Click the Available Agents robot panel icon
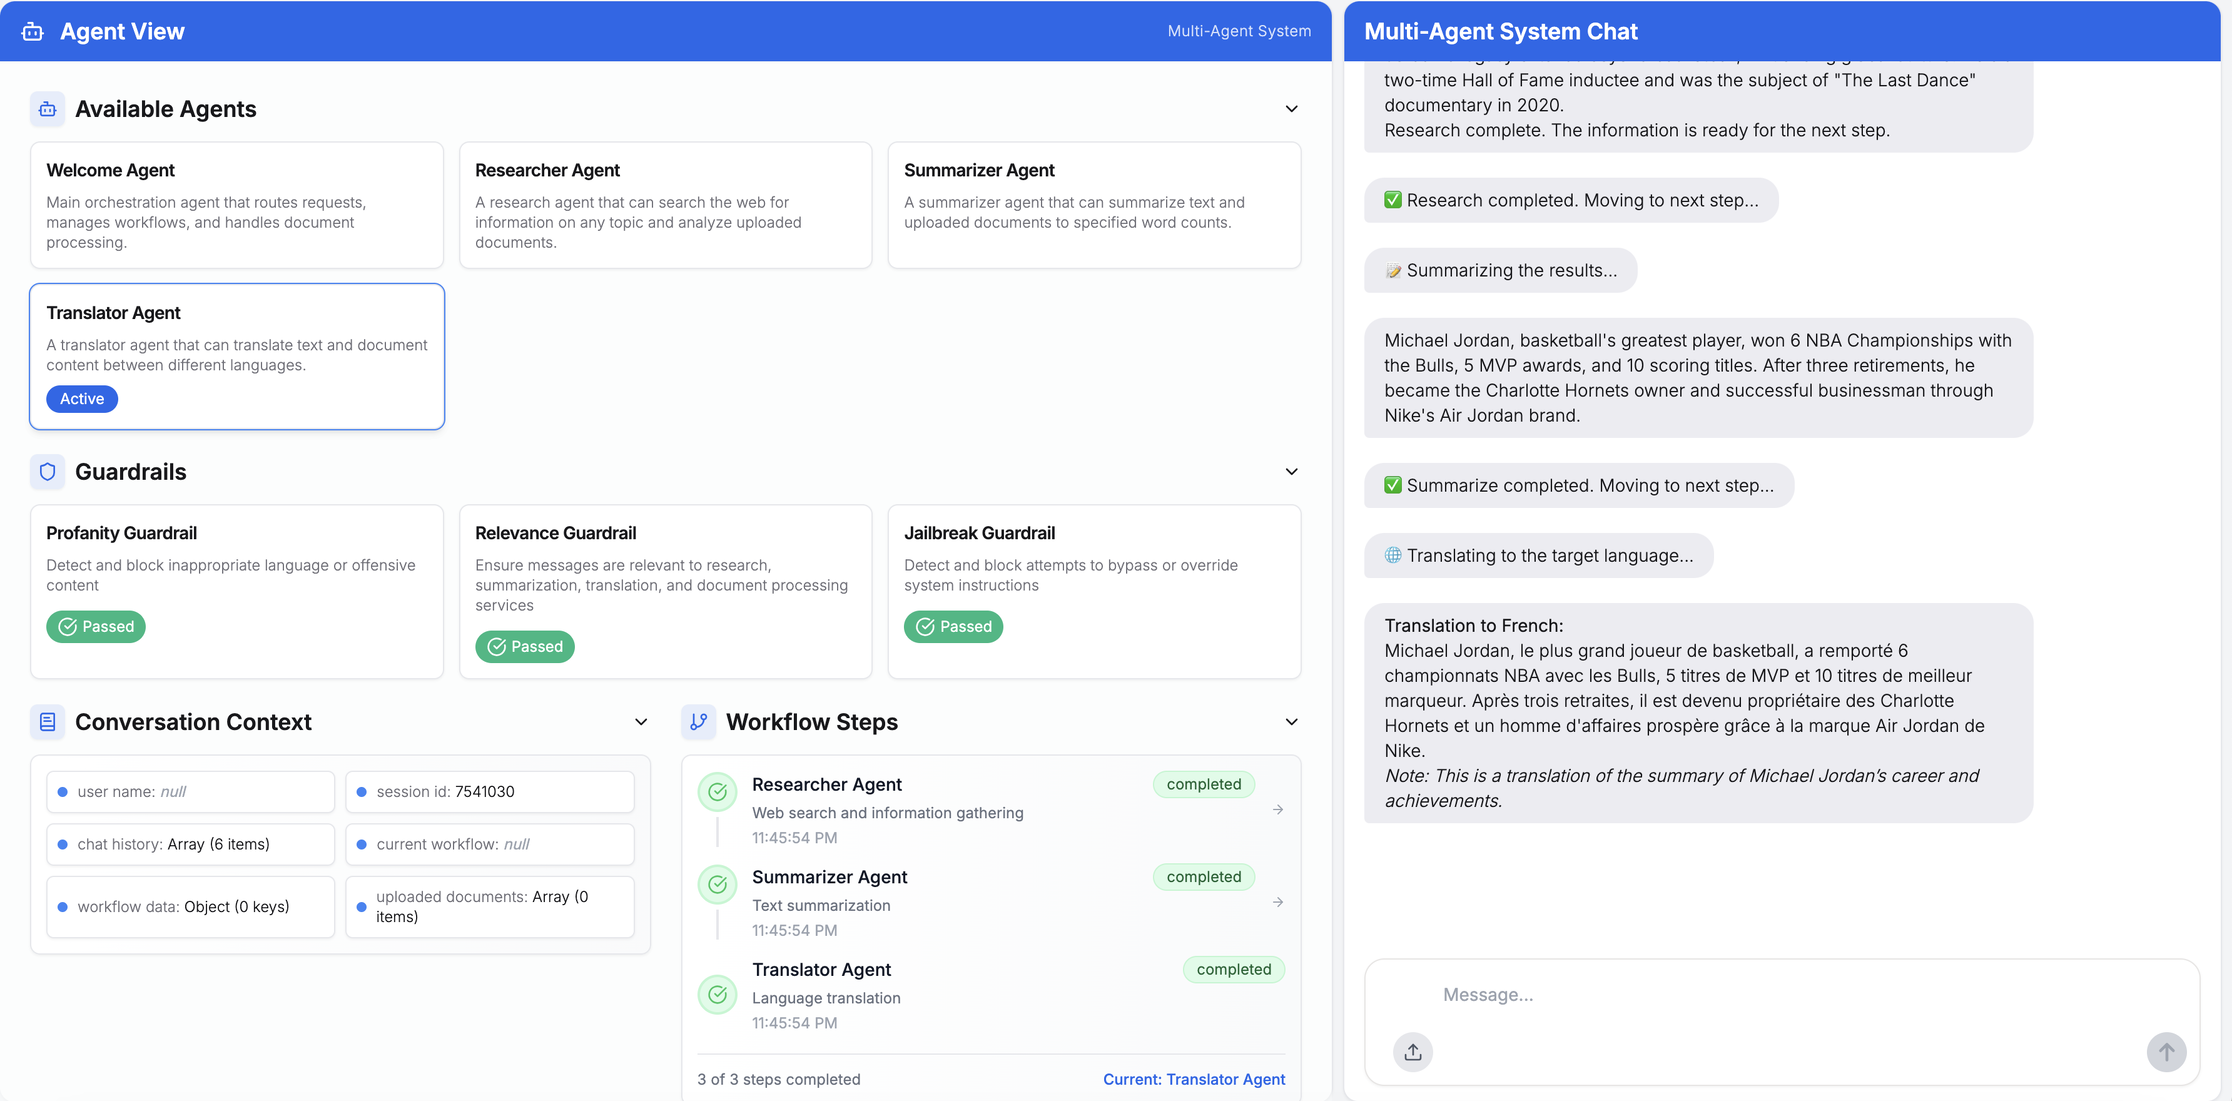2232x1101 pixels. pyautogui.click(x=47, y=109)
